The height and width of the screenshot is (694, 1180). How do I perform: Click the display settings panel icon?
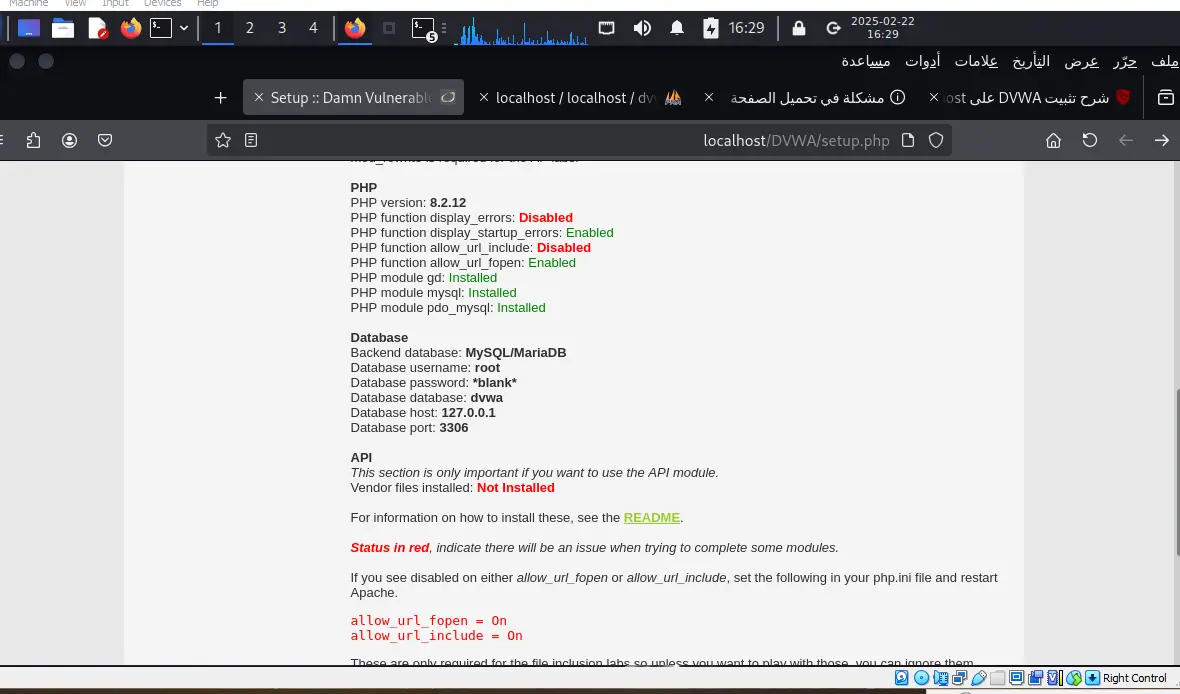coord(607,29)
